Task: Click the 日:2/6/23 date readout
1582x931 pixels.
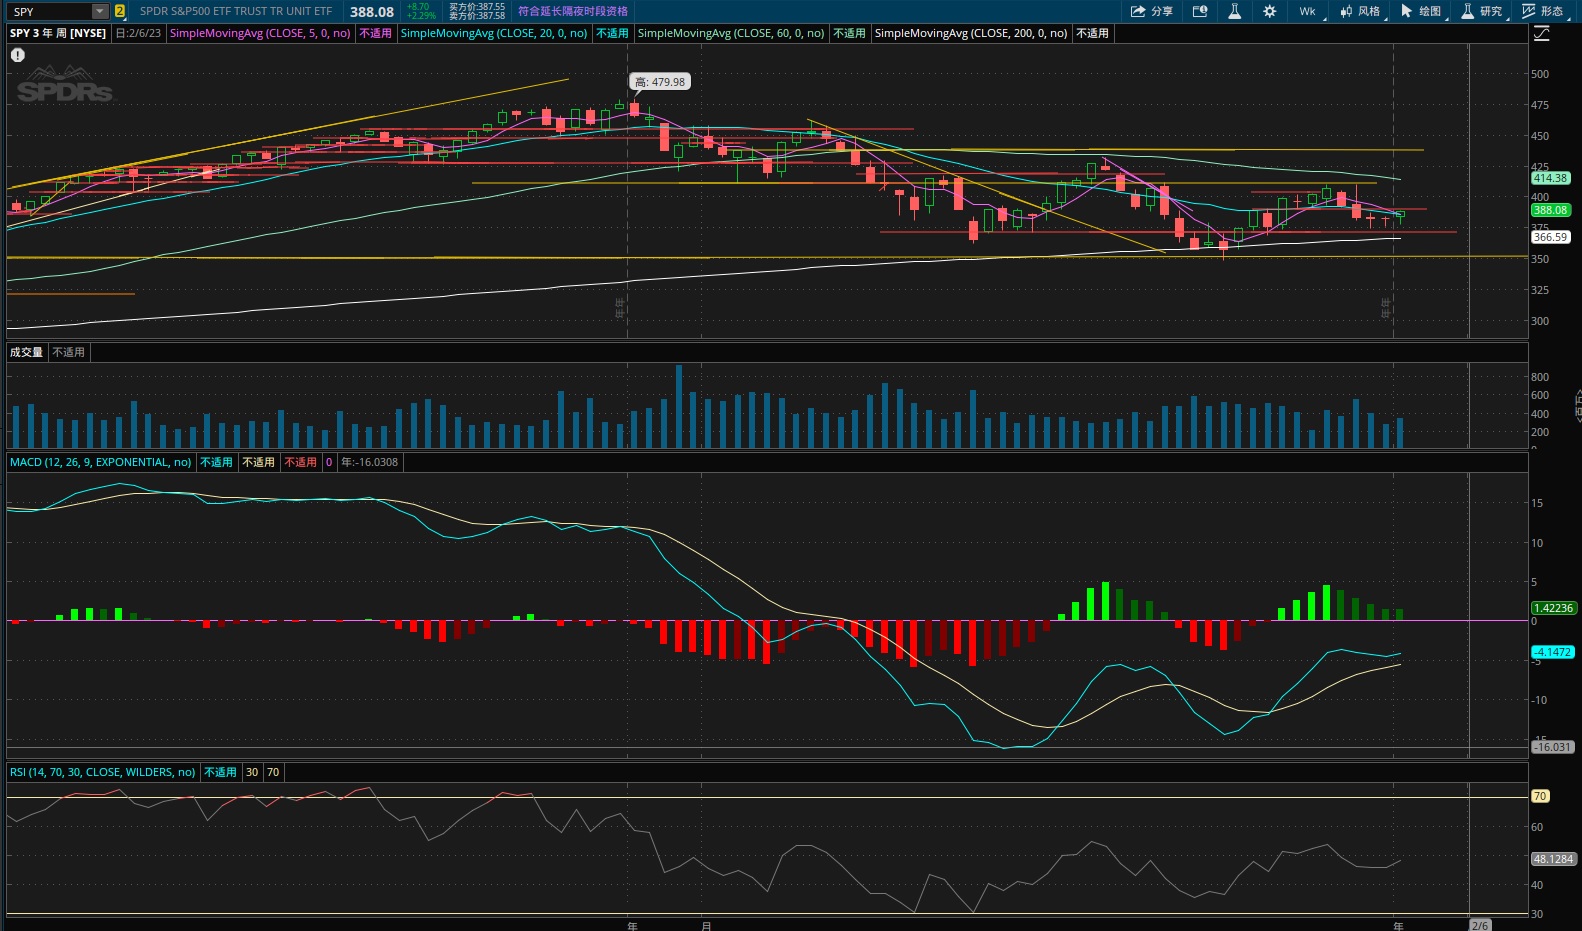Action: click(x=138, y=33)
